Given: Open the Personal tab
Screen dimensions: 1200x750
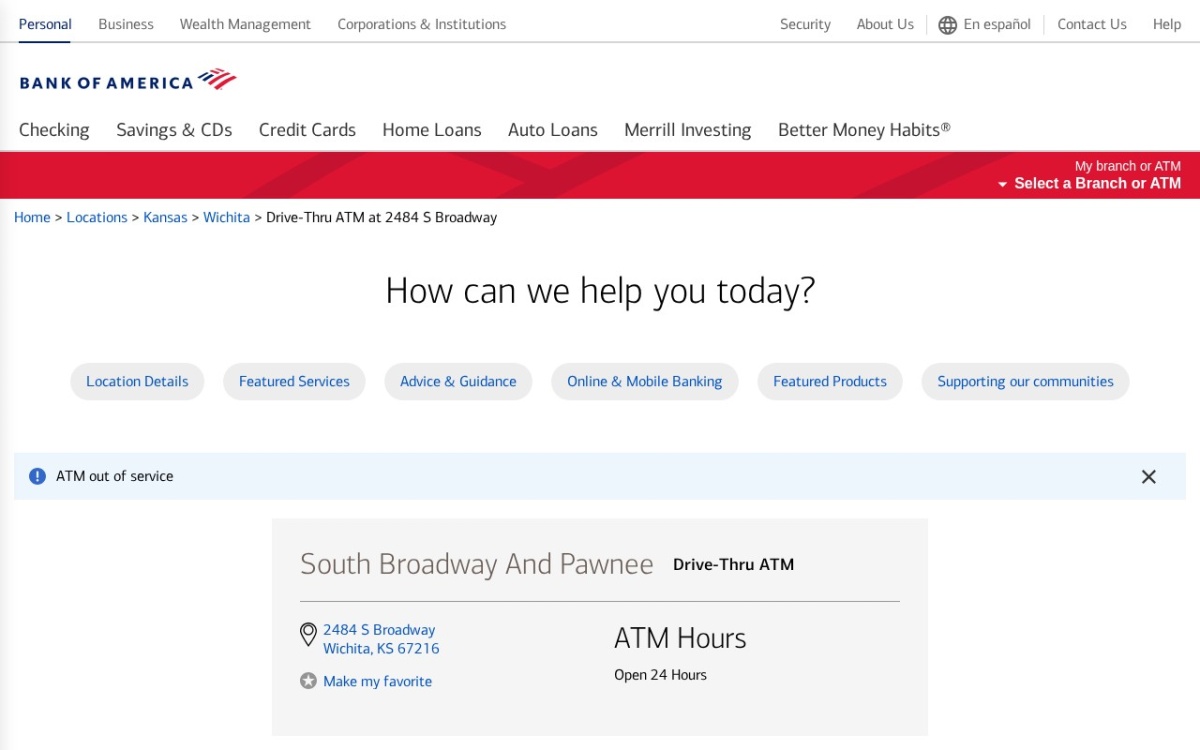Looking at the screenshot, I should point(45,24).
